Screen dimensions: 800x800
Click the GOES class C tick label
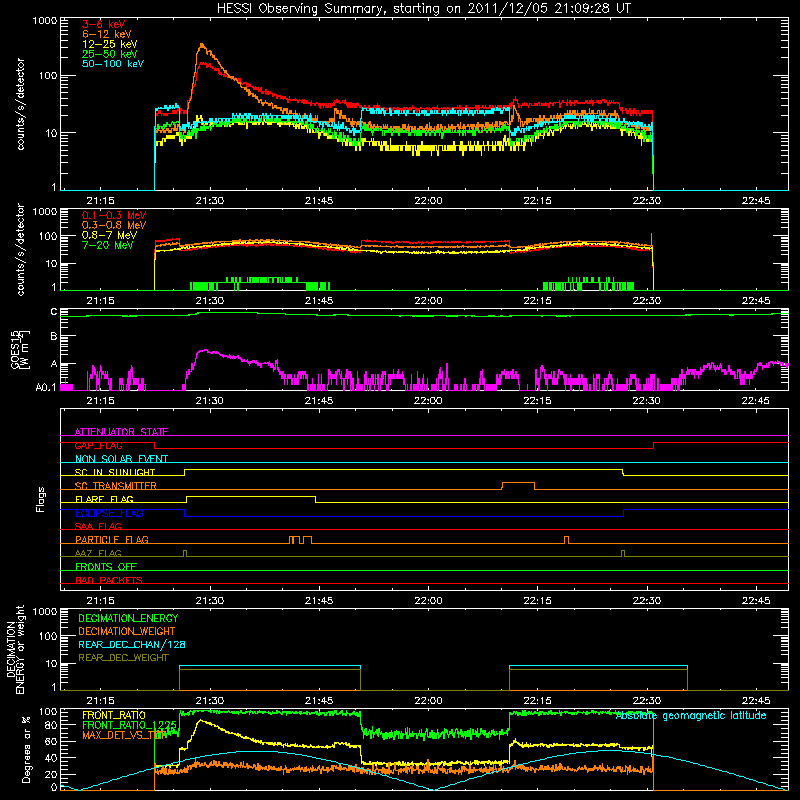54,311
